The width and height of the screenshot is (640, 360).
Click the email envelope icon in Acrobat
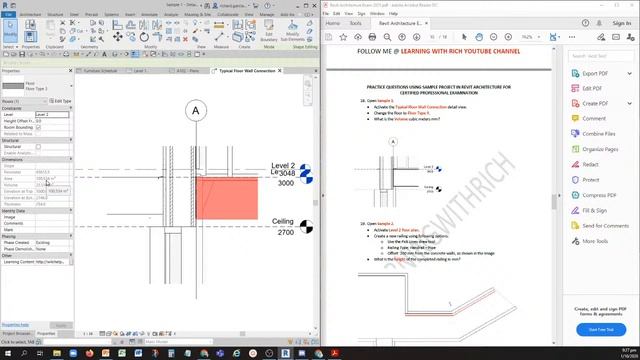coord(616,37)
